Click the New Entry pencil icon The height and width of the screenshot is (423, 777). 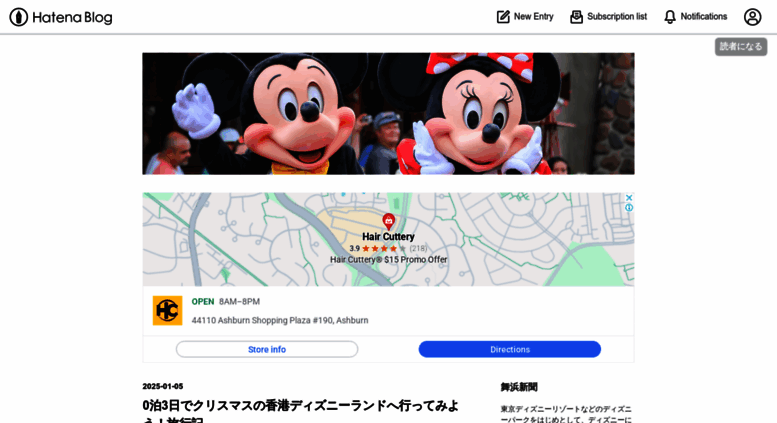503,17
